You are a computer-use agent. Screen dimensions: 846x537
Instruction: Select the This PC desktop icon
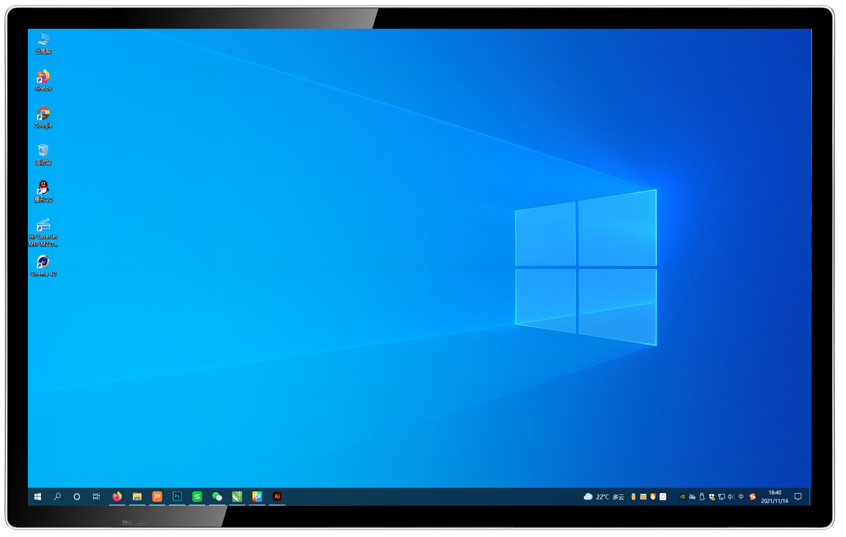coord(43,41)
